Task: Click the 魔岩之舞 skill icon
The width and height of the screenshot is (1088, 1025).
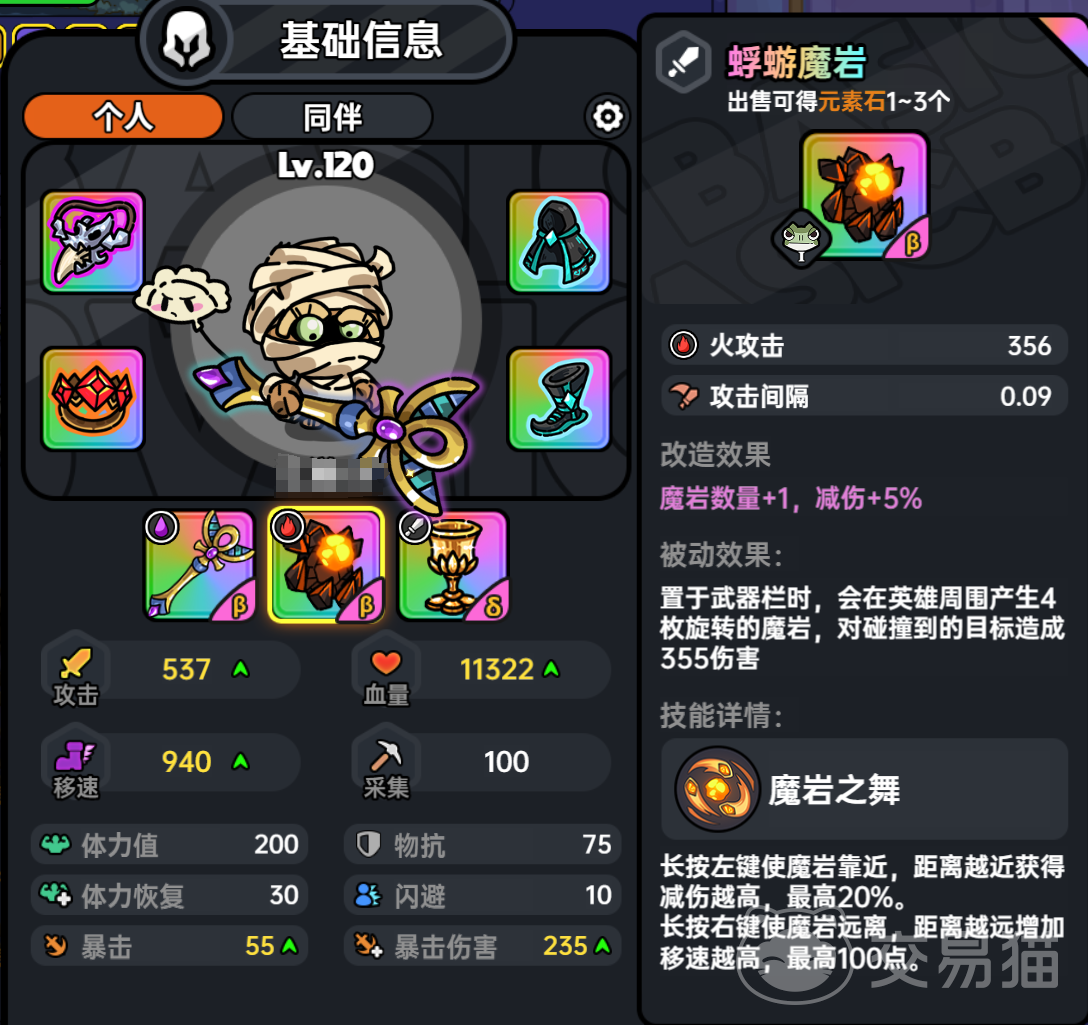Action: click(x=717, y=789)
